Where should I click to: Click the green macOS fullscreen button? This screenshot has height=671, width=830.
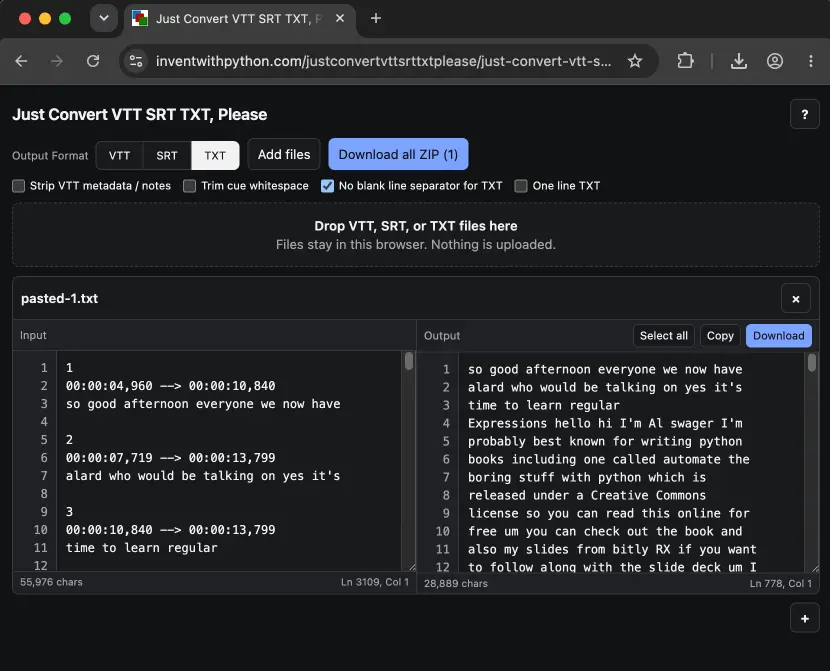65,19
